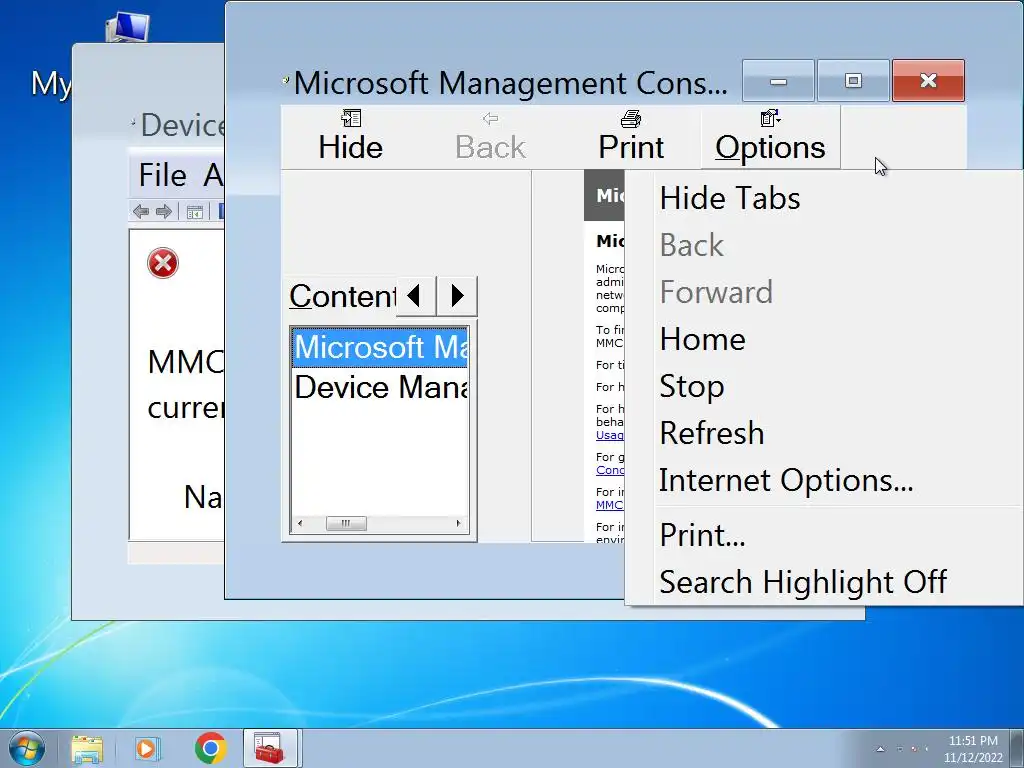The height and width of the screenshot is (768, 1024).
Task: Open the File menu in Device Manager window
Action: [163, 175]
